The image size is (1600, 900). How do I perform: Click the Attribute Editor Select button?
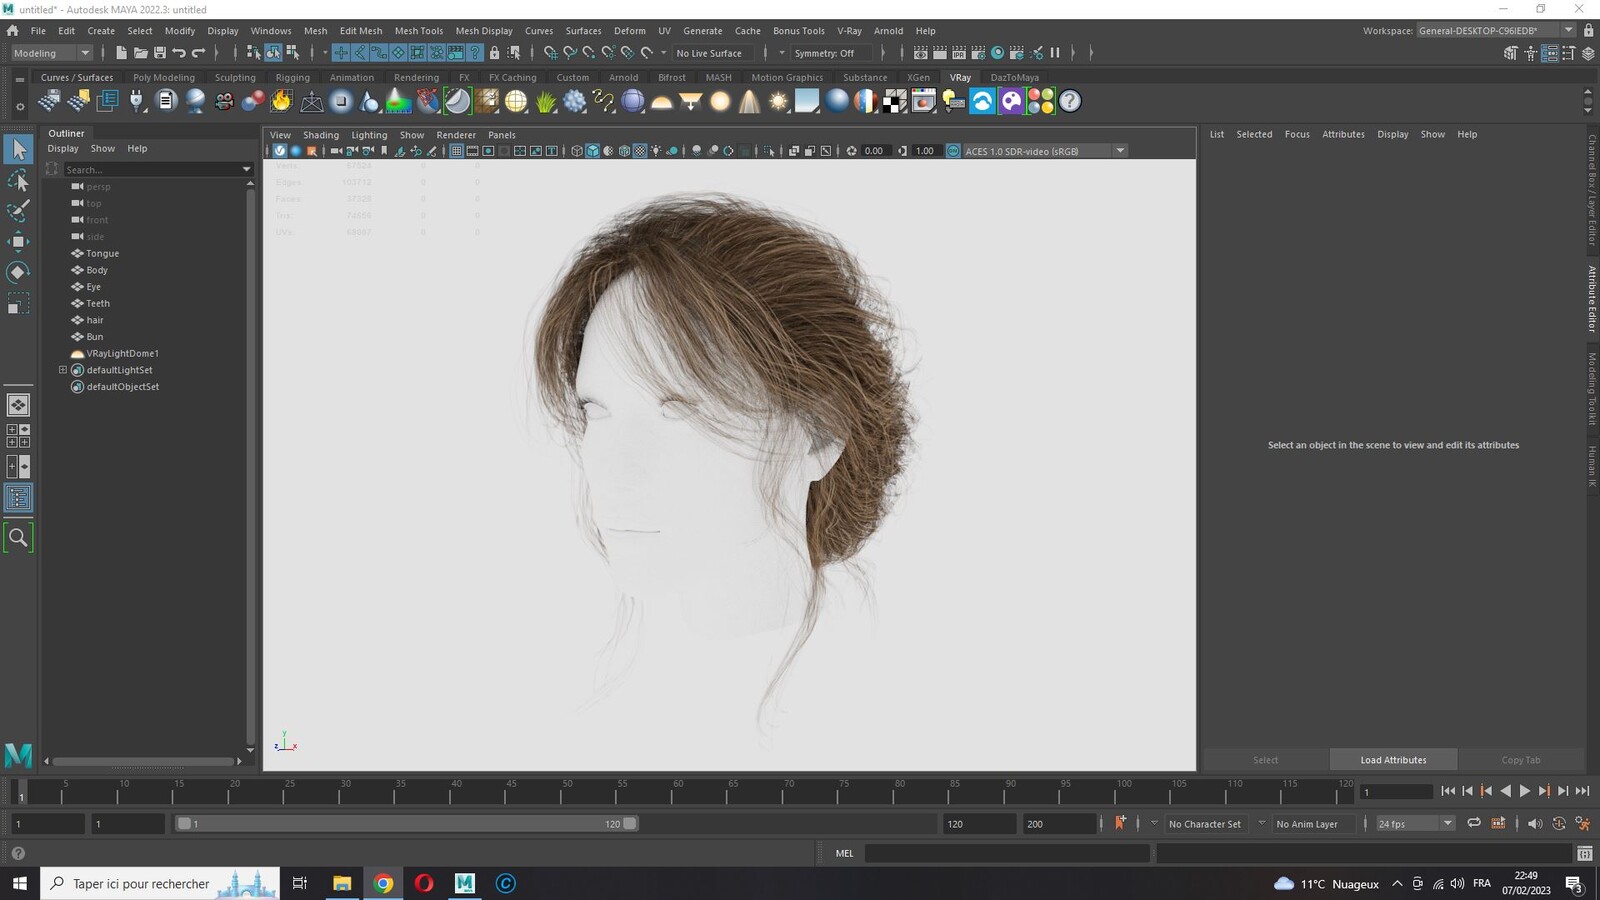pyautogui.click(x=1266, y=760)
